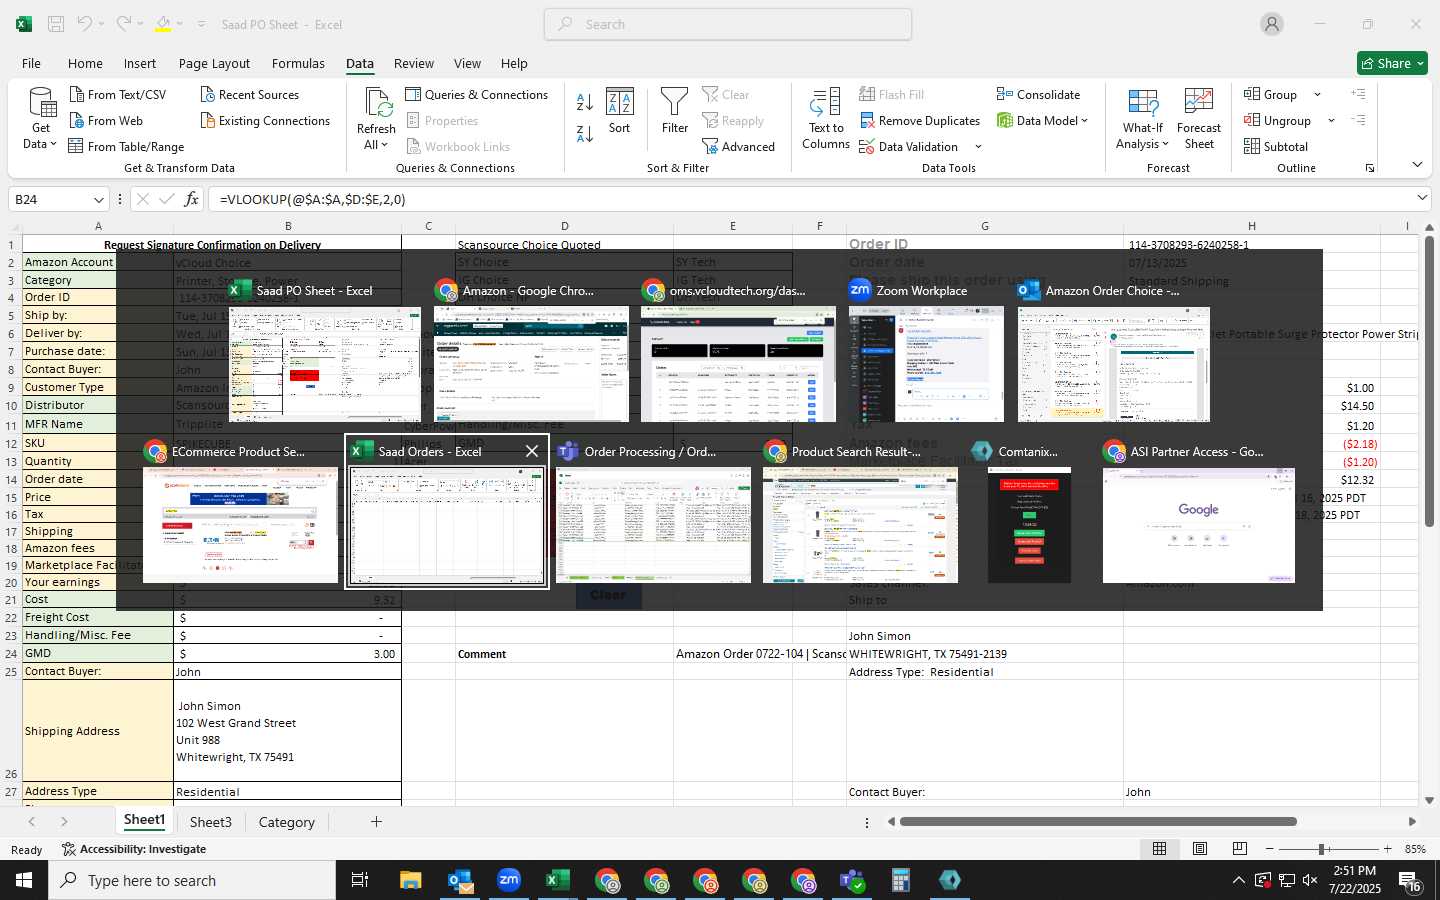
Task: Open the File menu
Action: pos(31,63)
